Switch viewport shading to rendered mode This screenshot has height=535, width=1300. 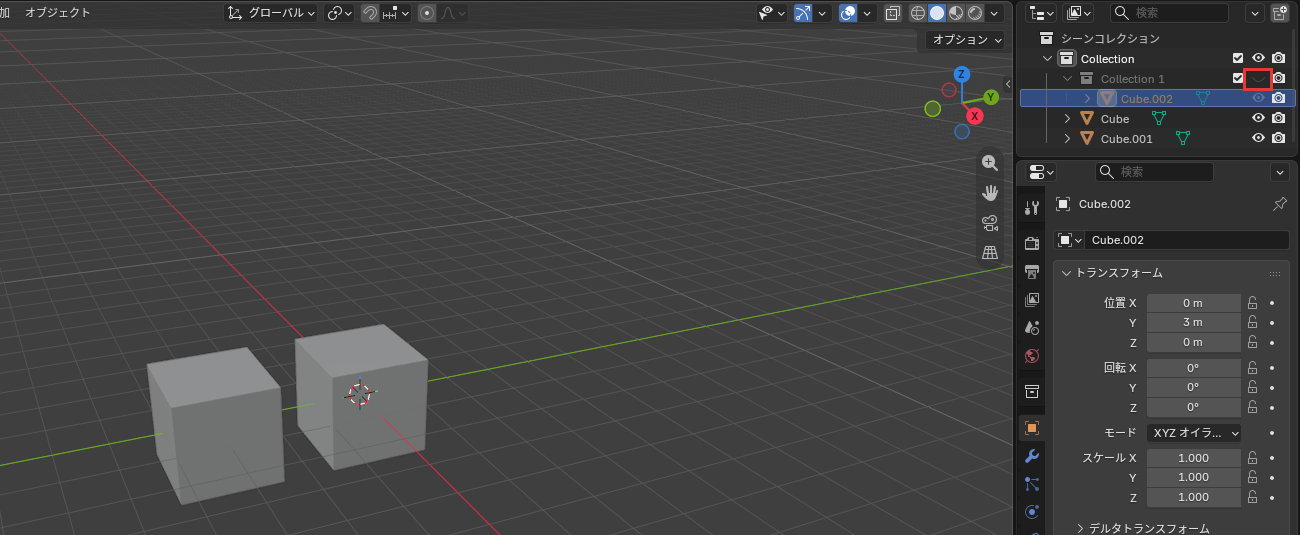pos(973,13)
